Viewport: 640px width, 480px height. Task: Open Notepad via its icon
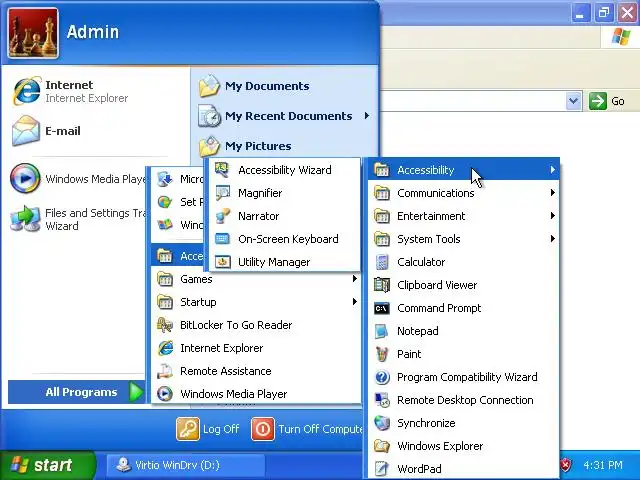(x=382, y=331)
